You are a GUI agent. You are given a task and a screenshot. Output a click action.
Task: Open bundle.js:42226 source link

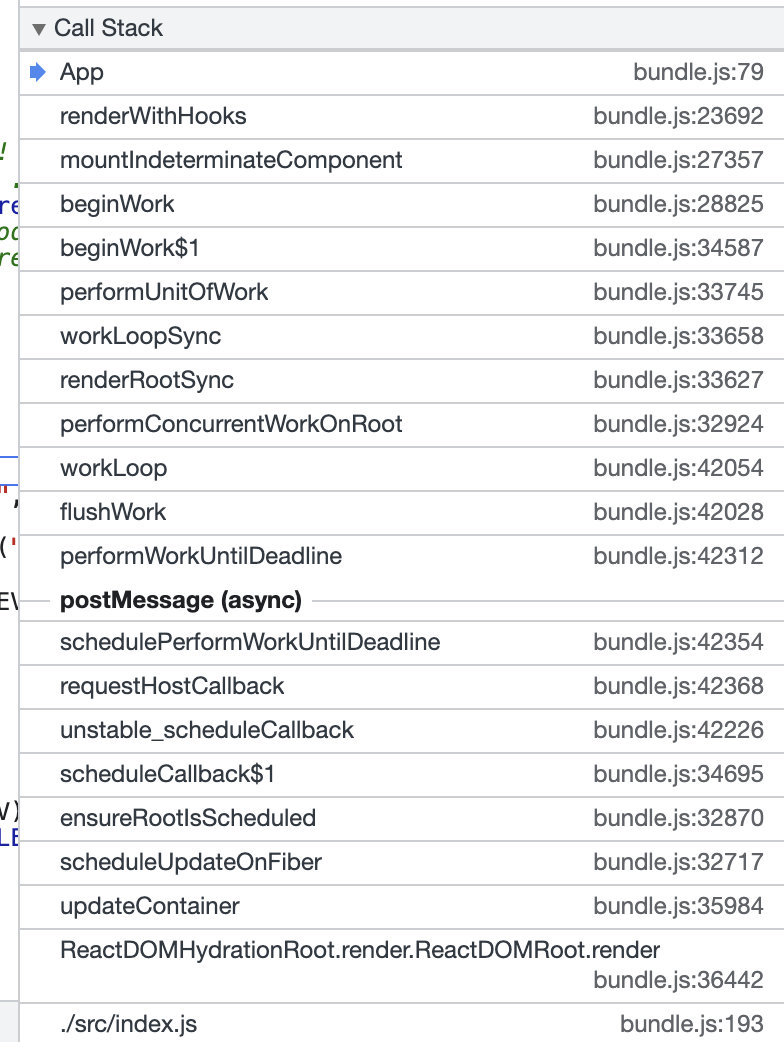coord(678,730)
